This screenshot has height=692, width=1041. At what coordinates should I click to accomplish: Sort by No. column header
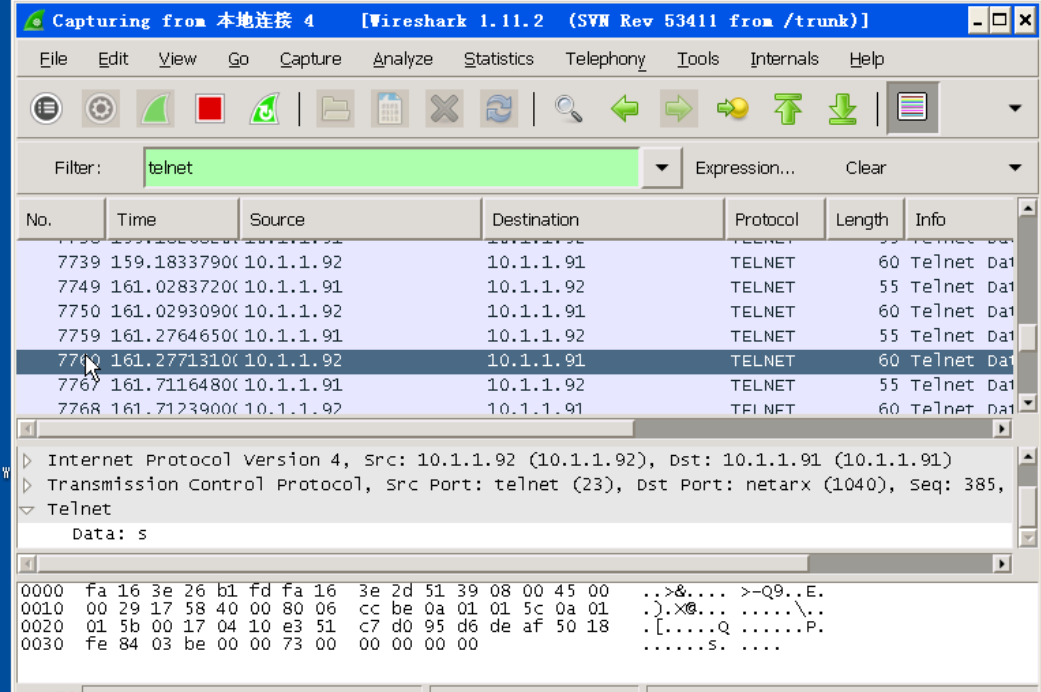pos(61,219)
